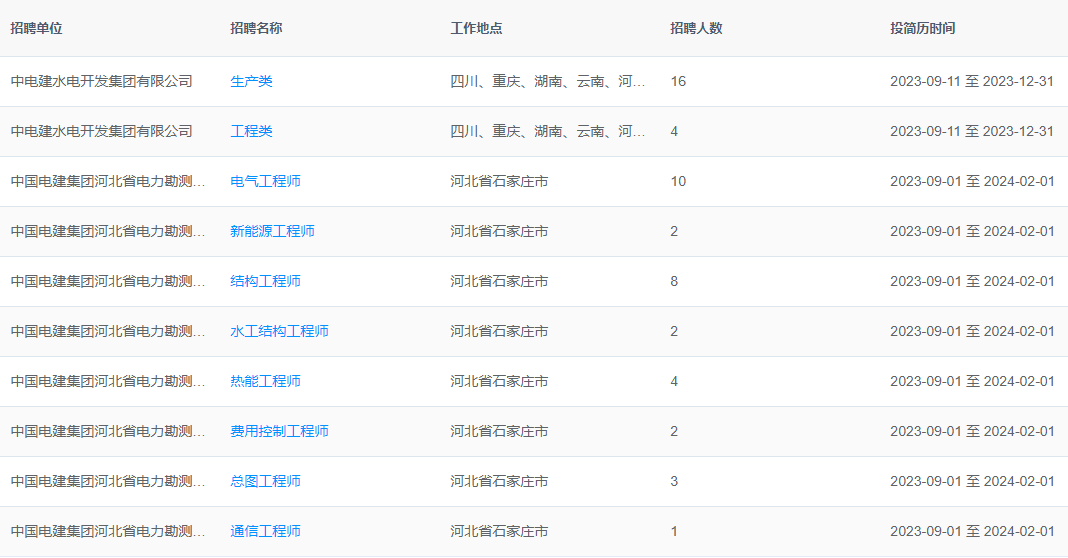
Task: Select the date range in the 水工结构工程师 row
Action: pos(972,331)
